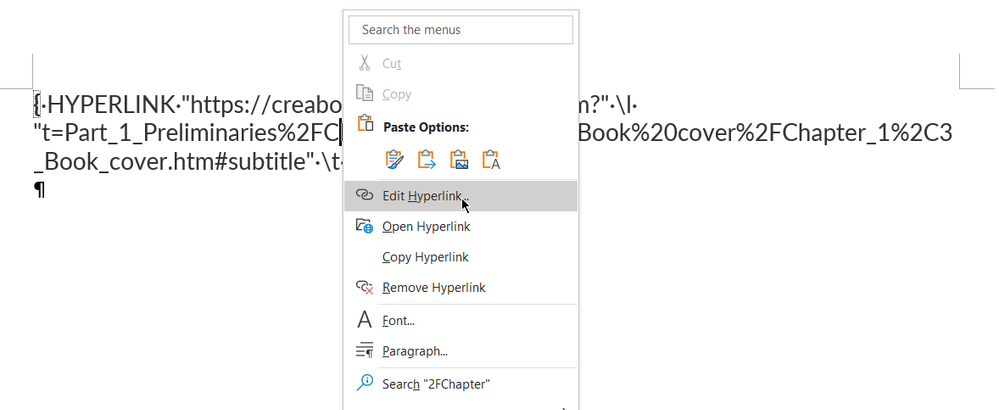
Task: Select the Keep Text Only paste icon
Action: [x=491, y=159]
